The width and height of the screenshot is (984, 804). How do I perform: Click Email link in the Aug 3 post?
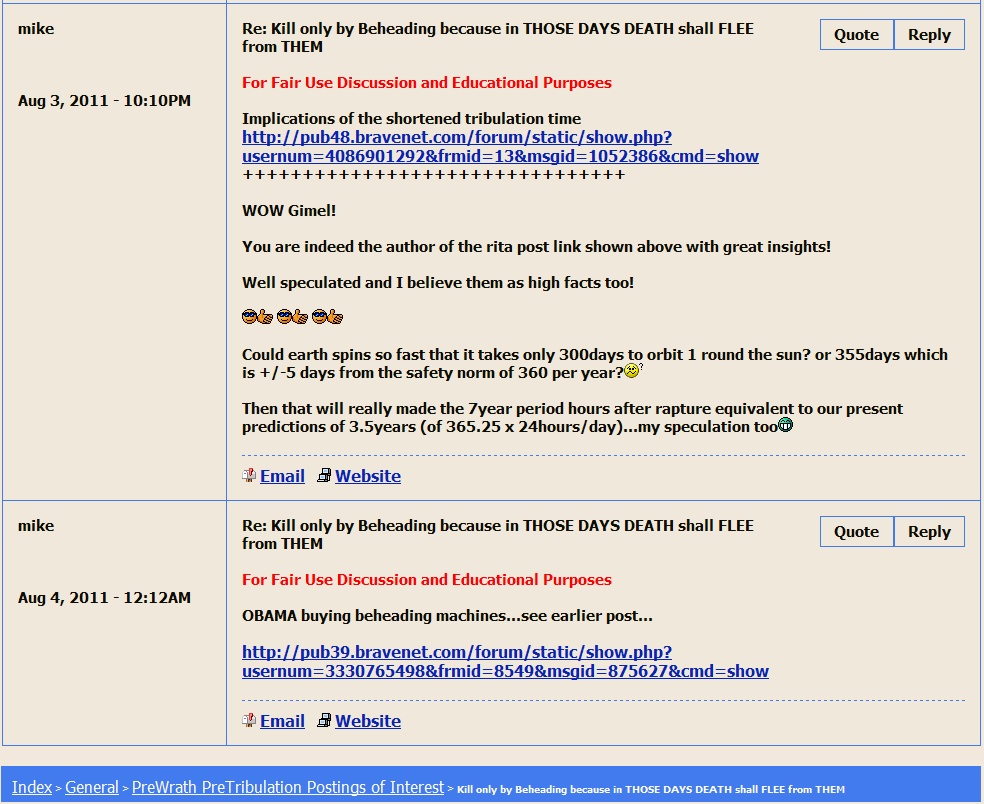coord(282,476)
